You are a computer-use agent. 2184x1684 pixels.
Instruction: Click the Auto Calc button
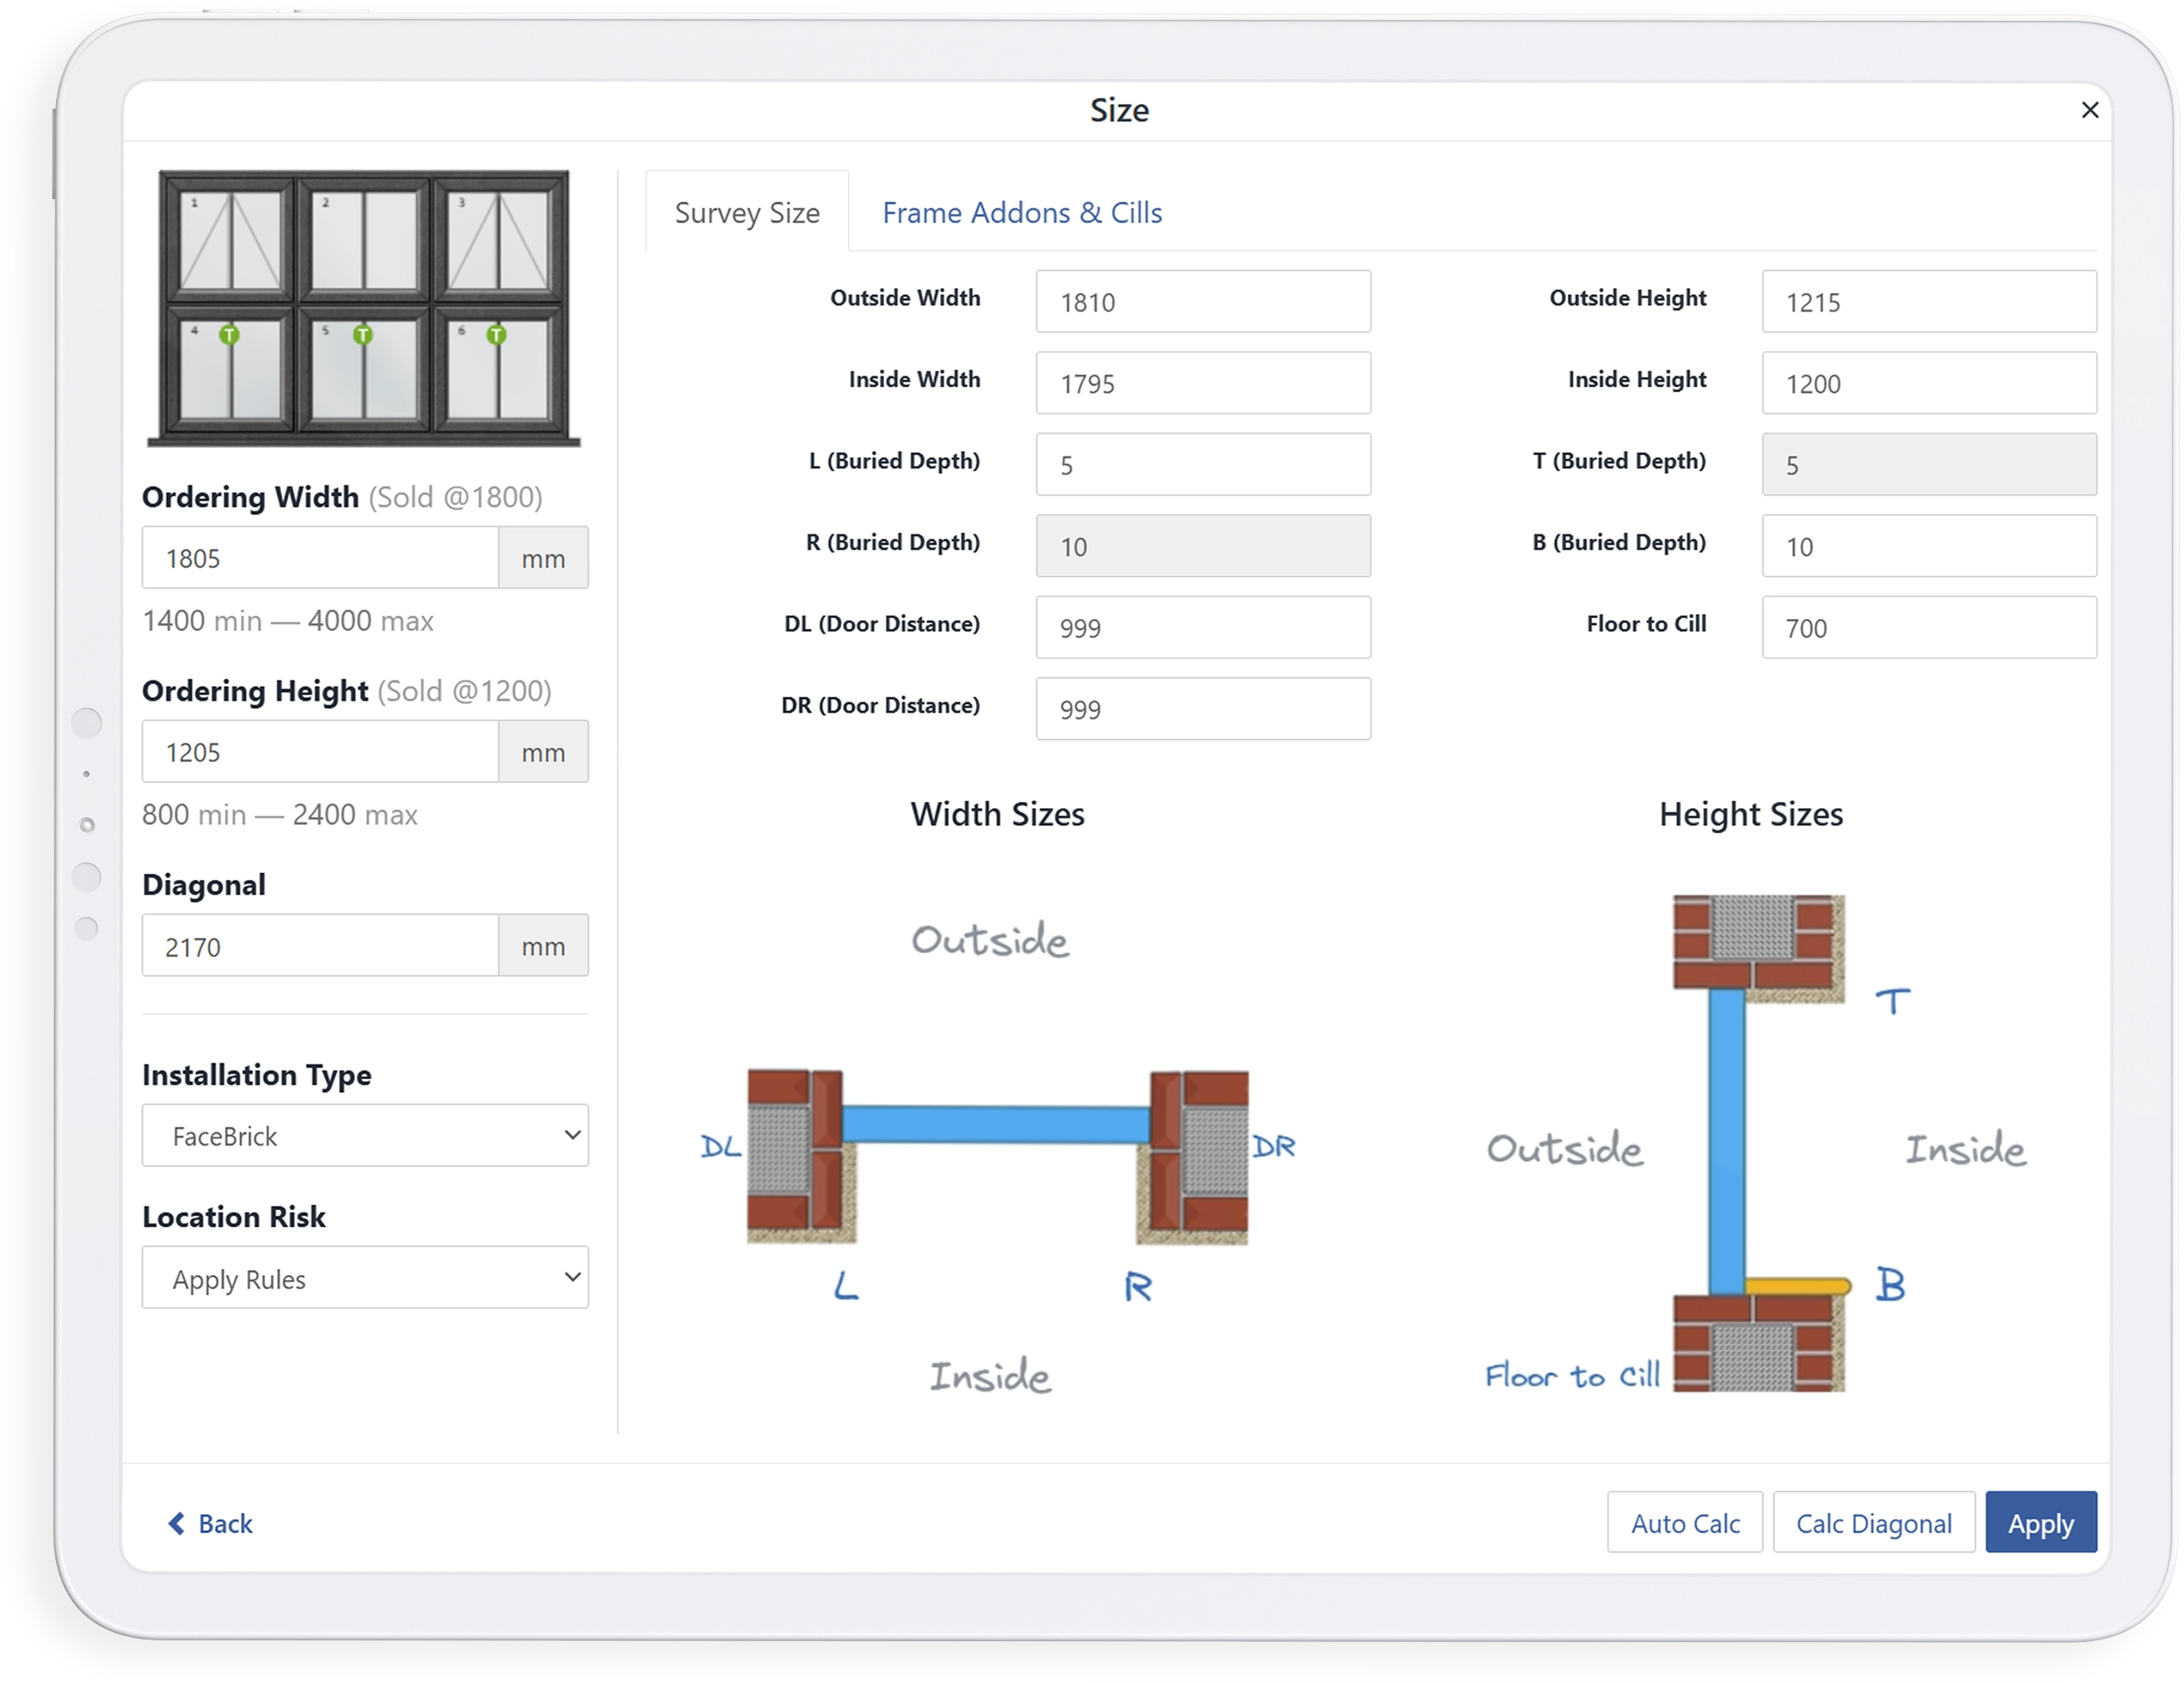pos(1685,1522)
